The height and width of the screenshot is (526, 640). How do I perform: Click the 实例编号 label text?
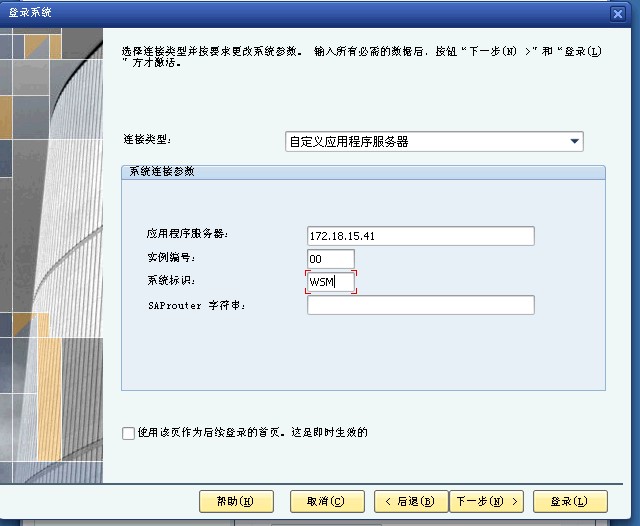click(171, 257)
